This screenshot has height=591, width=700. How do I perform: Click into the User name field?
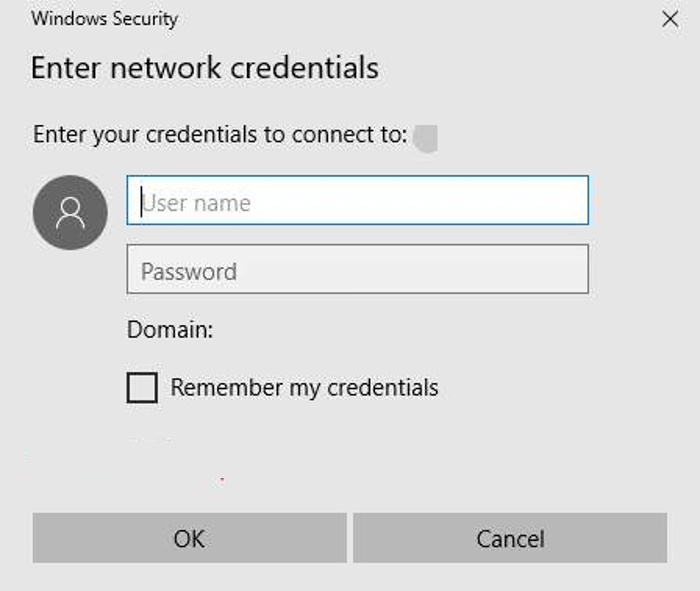click(x=357, y=201)
